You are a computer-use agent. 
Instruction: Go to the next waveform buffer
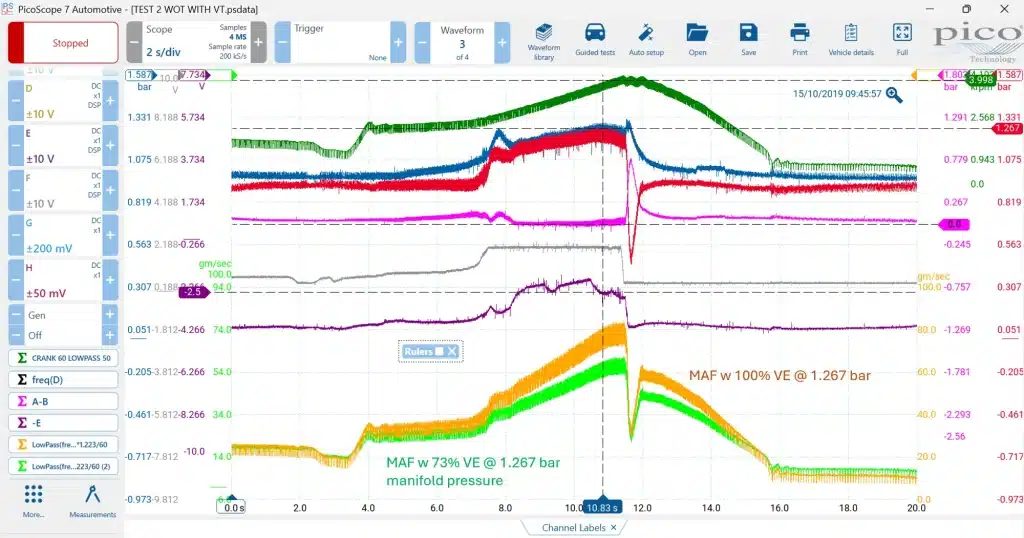(502, 42)
